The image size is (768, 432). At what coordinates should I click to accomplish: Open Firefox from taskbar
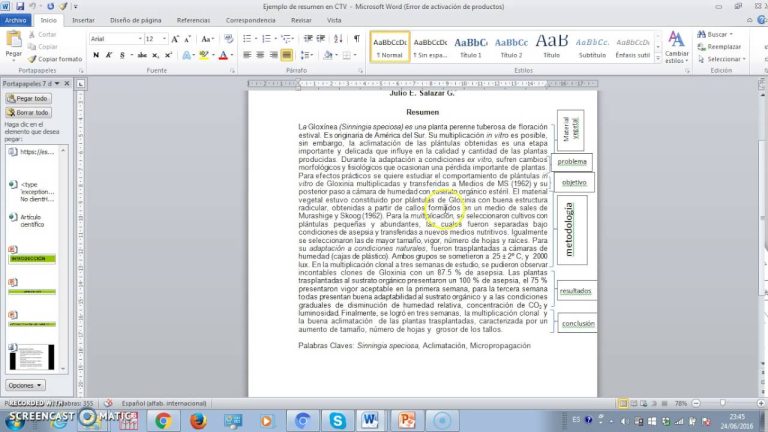pyautogui.click(x=198, y=421)
